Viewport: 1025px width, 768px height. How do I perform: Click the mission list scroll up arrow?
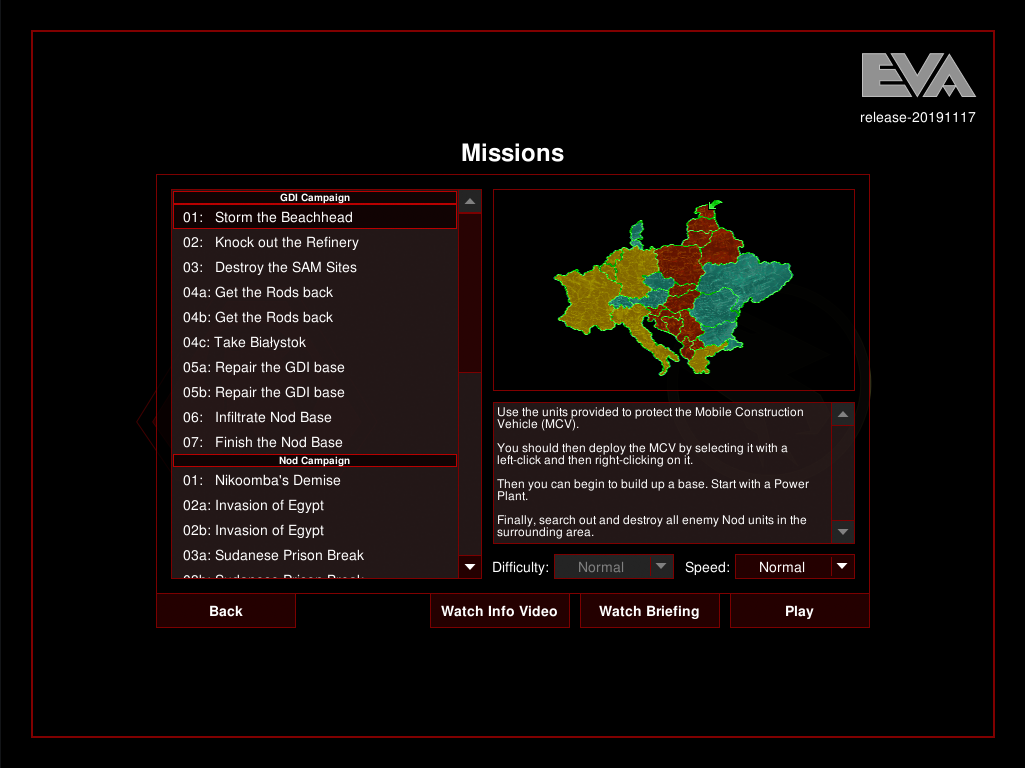(x=470, y=201)
